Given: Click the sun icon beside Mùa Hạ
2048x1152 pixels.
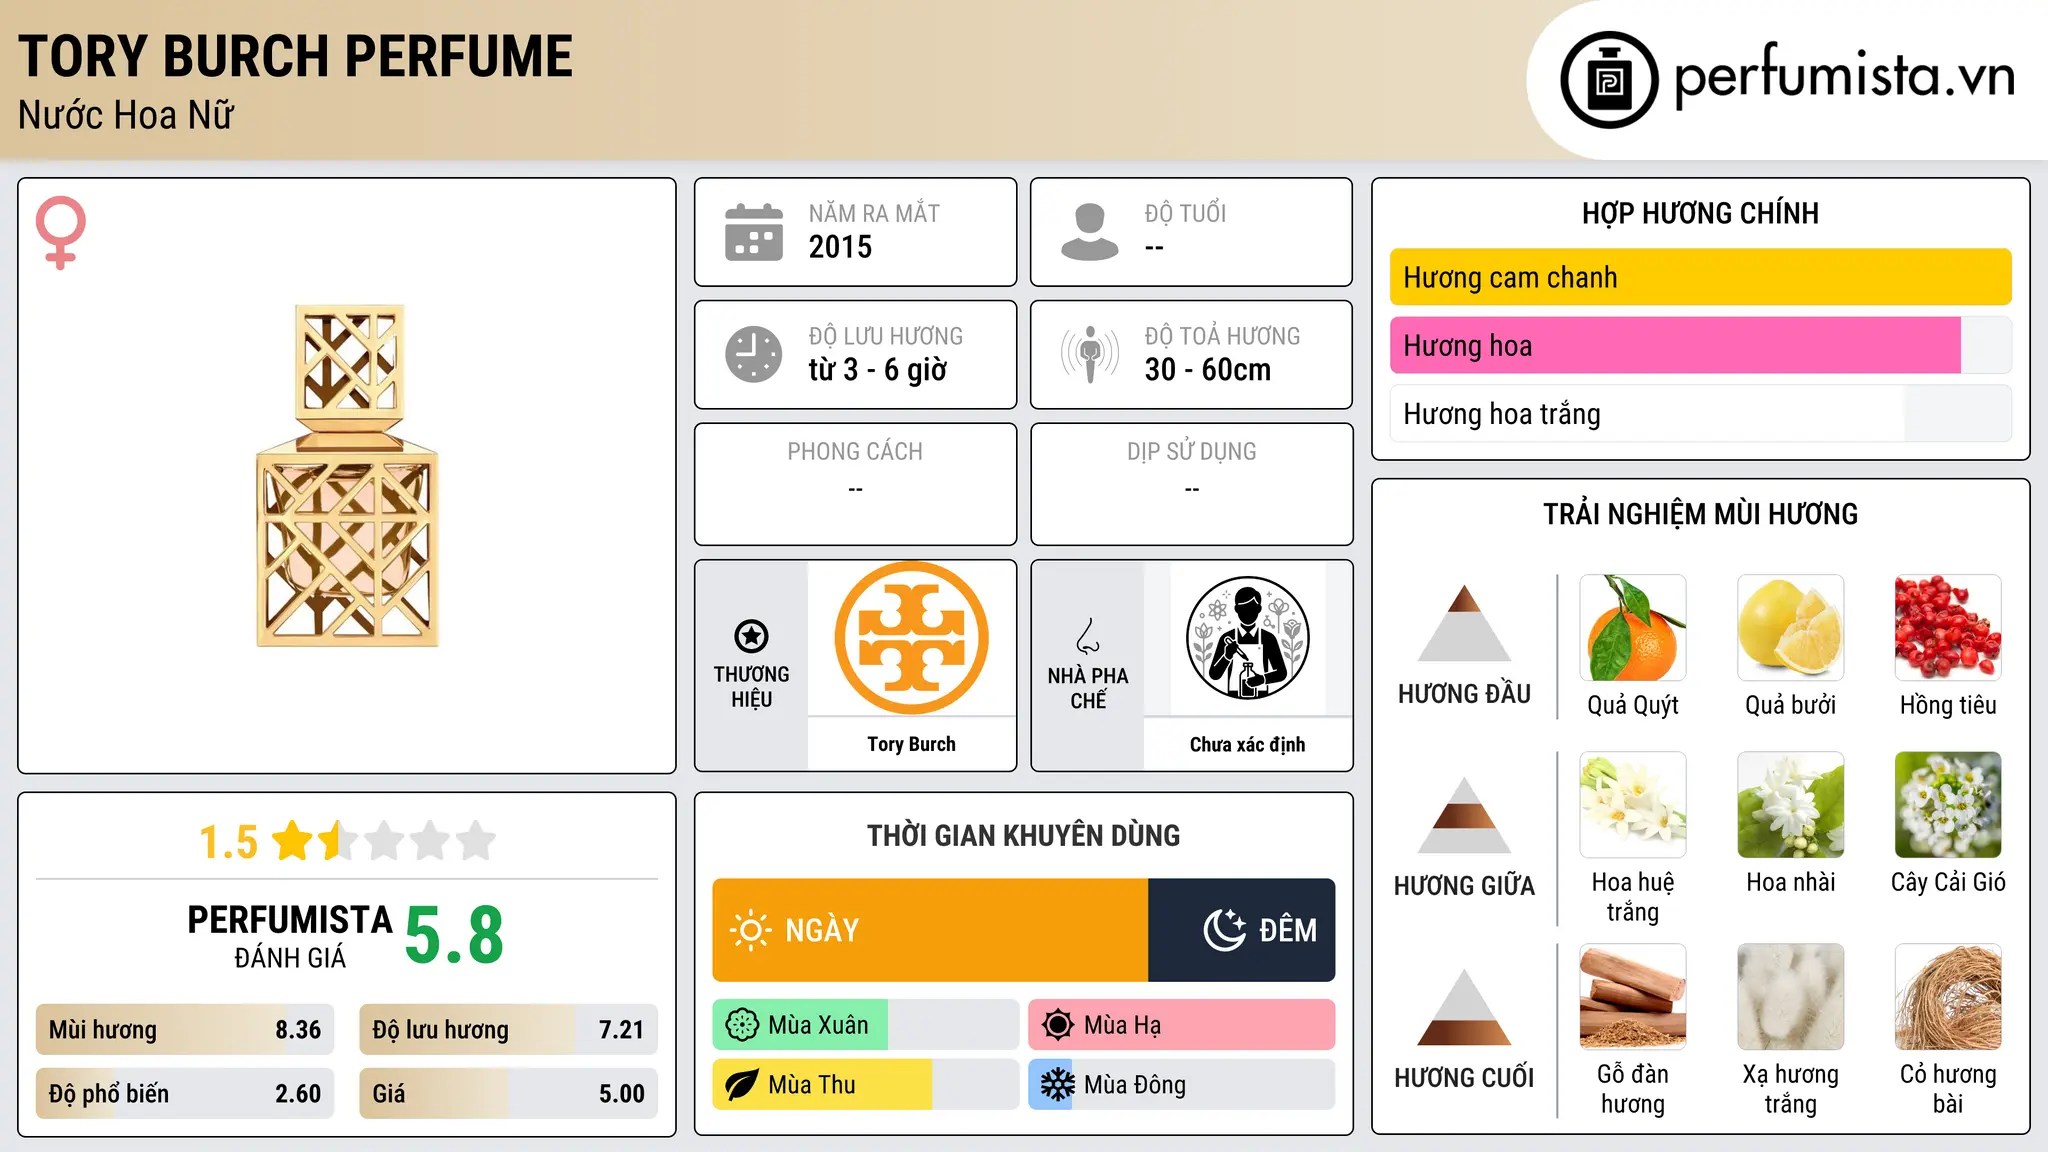Looking at the screenshot, I should tap(1058, 1025).
